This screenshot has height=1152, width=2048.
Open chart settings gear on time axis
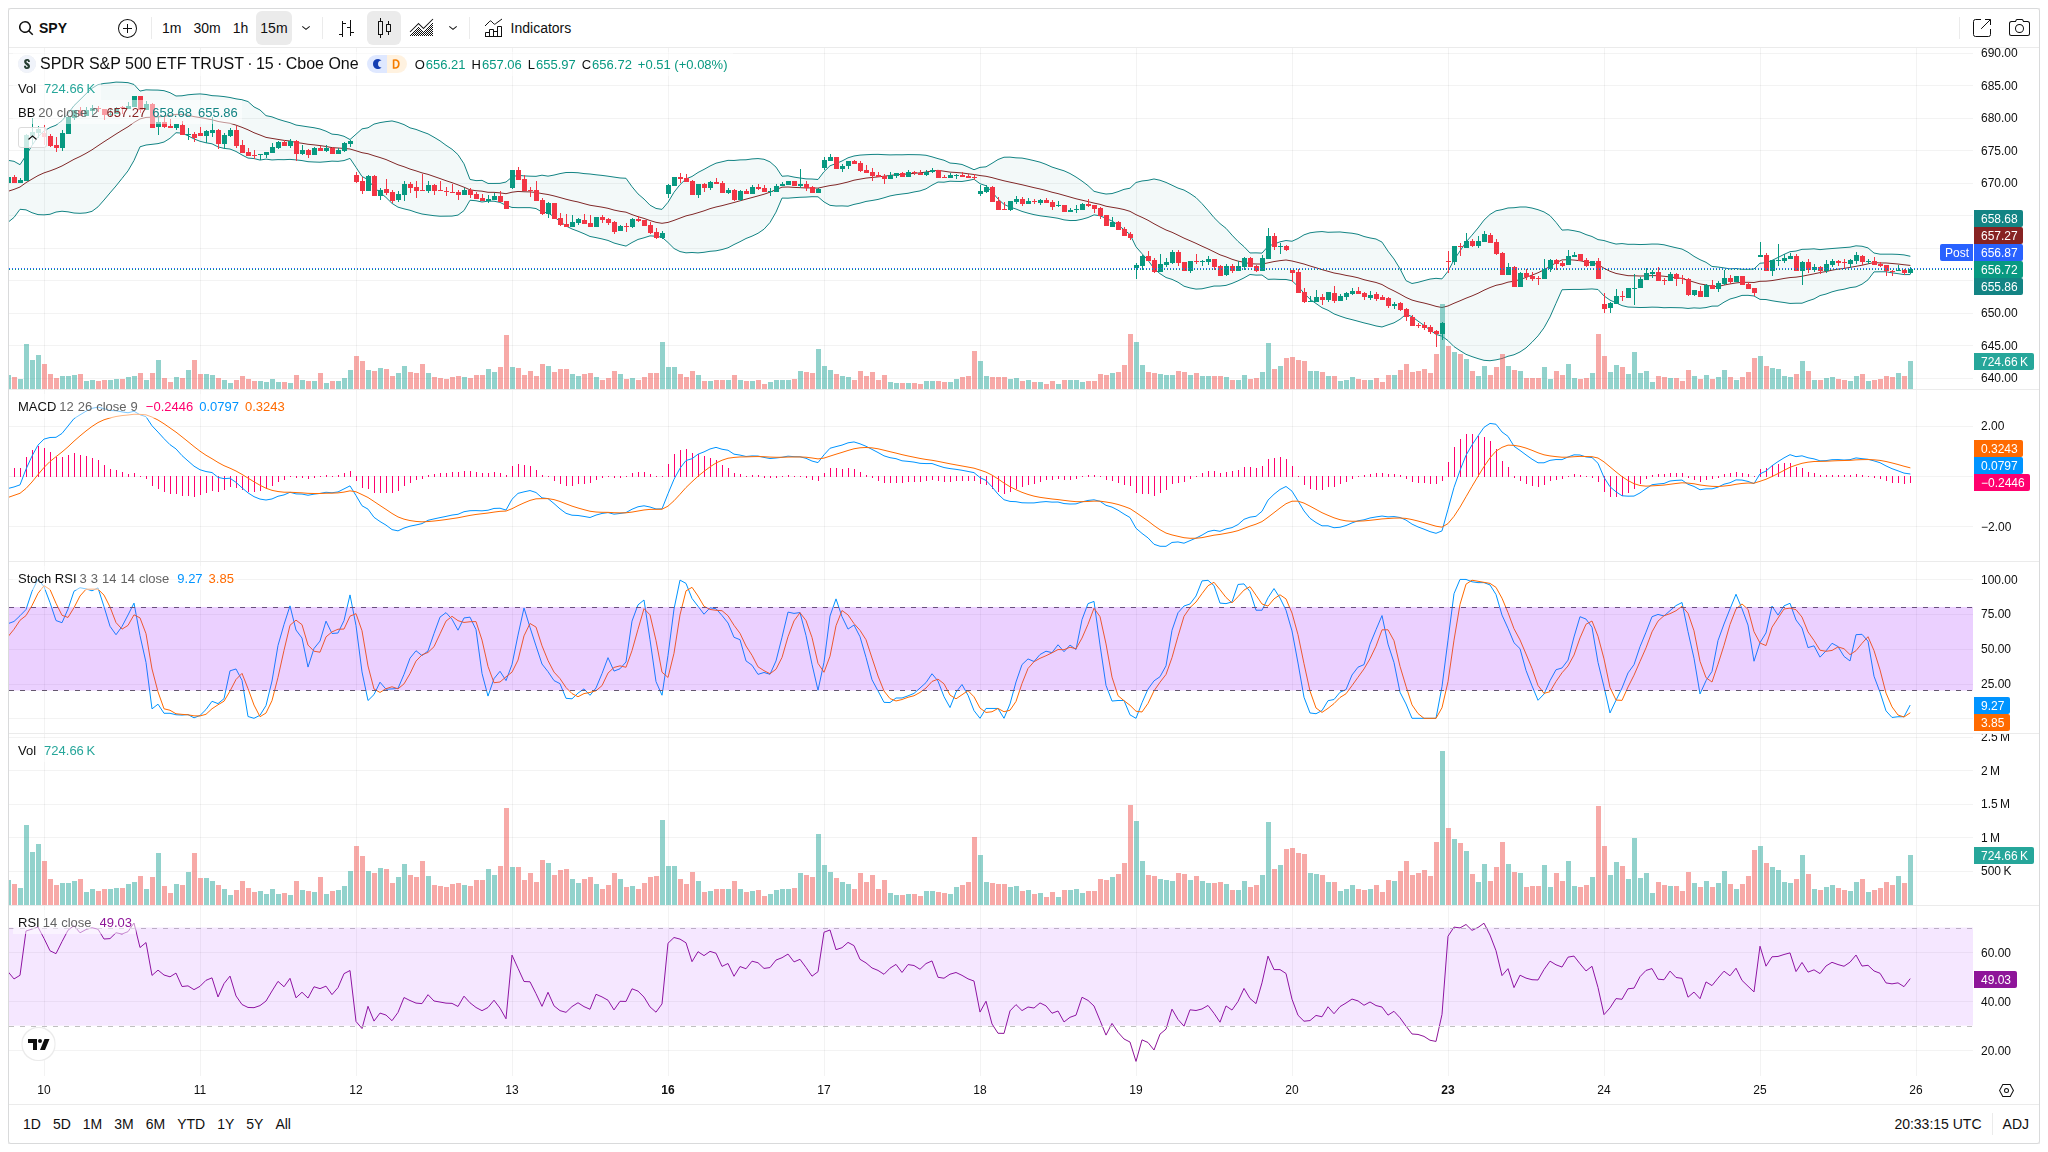click(2006, 1090)
